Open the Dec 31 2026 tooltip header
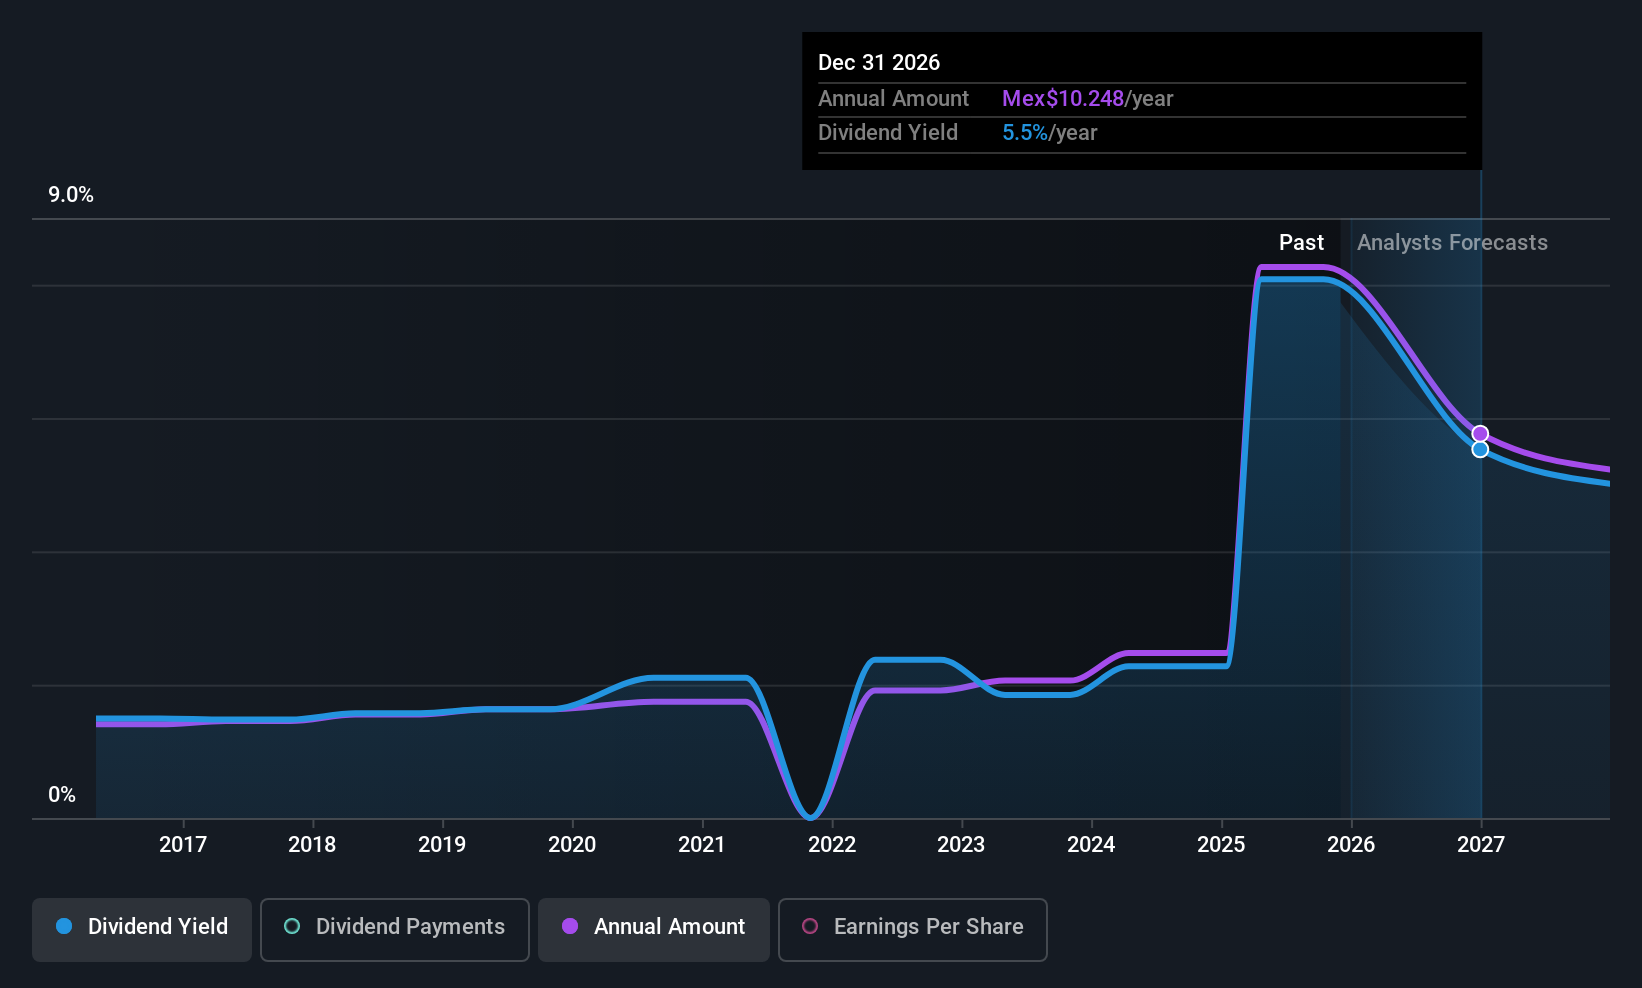The width and height of the screenshot is (1642, 988). (x=879, y=62)
